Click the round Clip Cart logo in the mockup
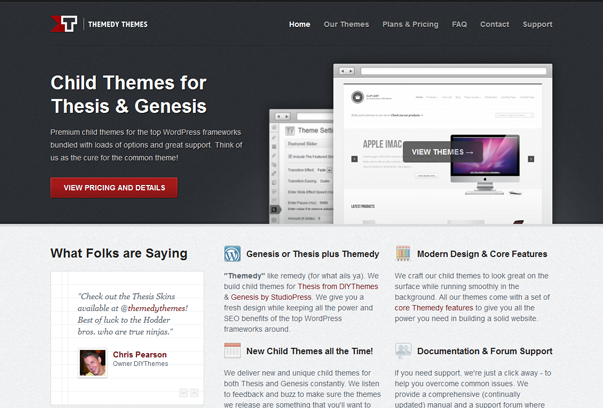 [357, 97]
